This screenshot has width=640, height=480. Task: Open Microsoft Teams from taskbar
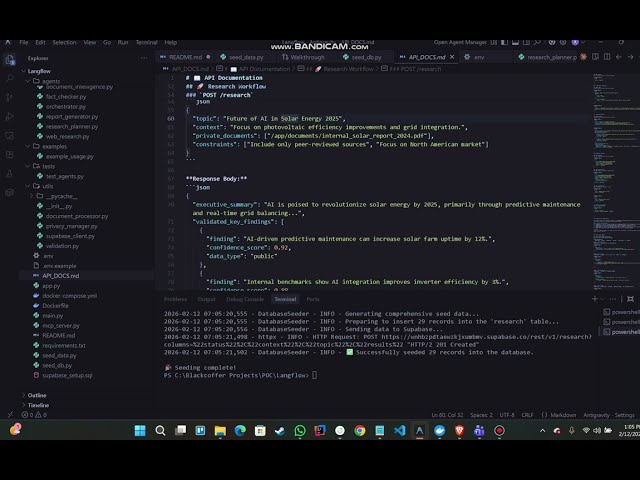[x=480, y=431]
